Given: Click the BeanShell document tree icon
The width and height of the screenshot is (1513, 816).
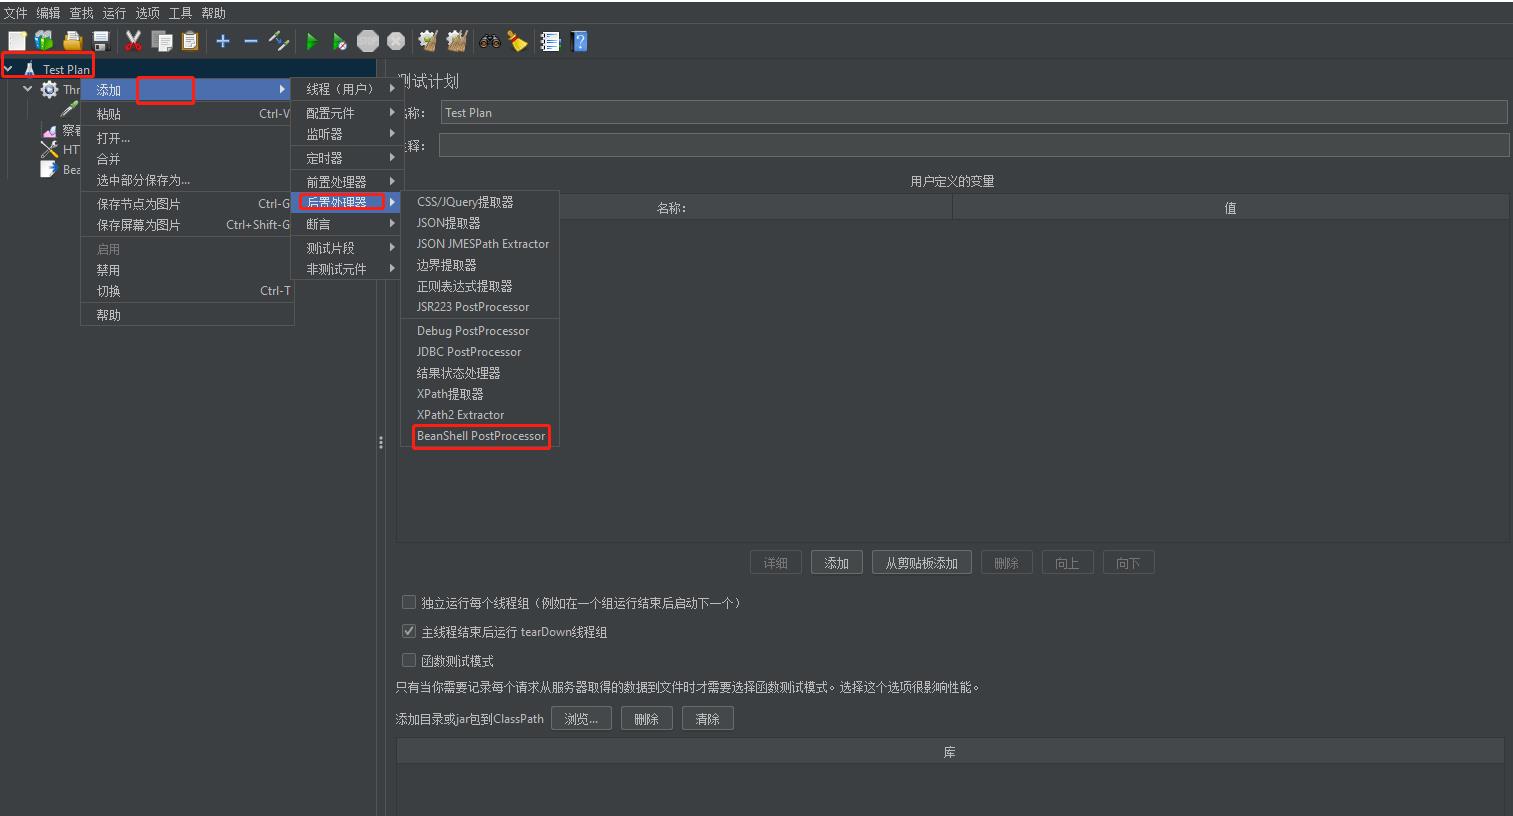Looking at the screenshot, I should tap(47, 169).
